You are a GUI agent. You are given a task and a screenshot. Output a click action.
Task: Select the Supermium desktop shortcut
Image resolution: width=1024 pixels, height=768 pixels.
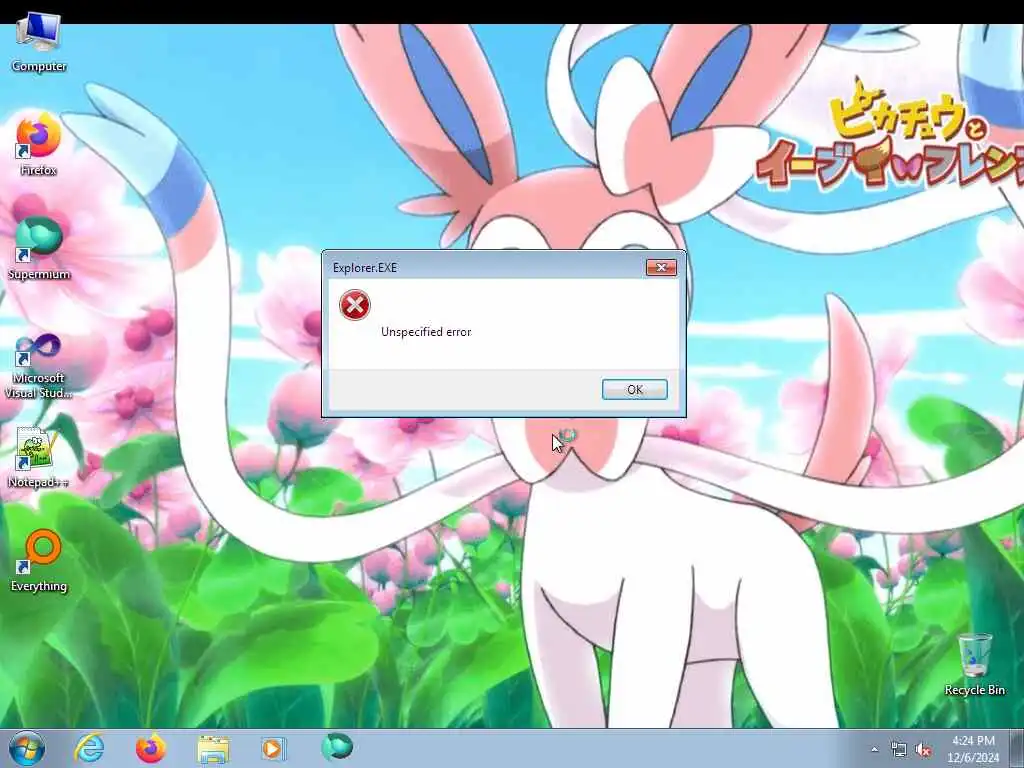tap(39, 249)
